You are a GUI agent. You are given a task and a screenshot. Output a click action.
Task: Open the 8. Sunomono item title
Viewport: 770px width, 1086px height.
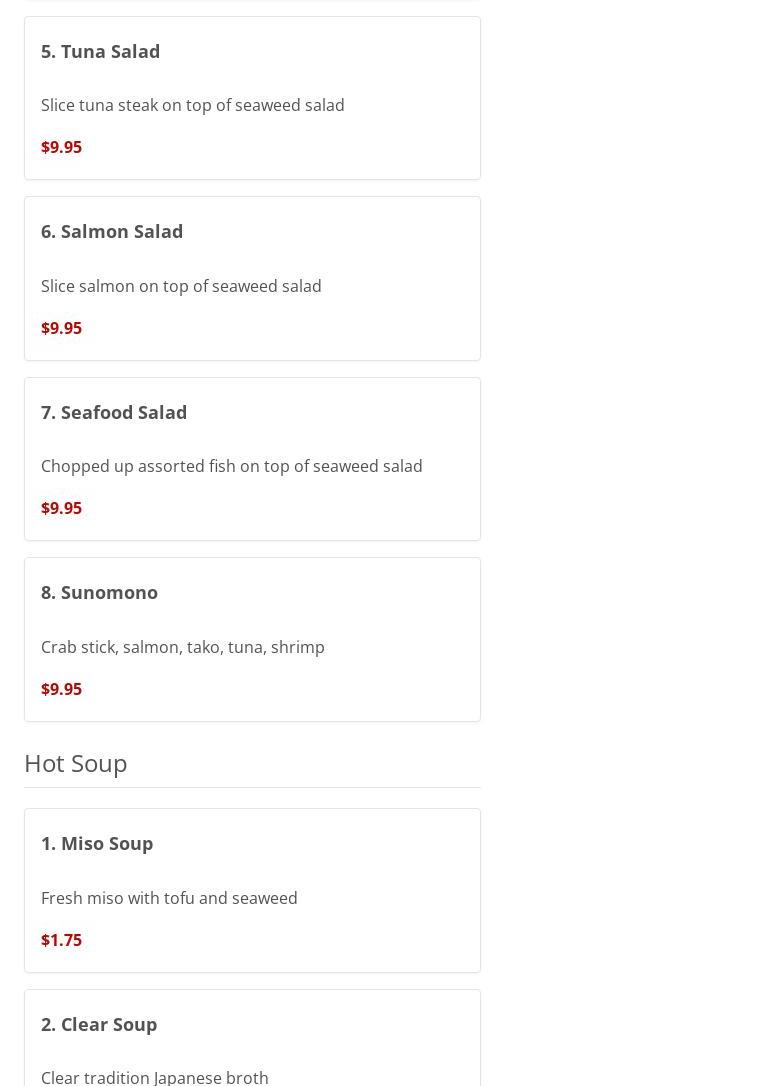click(99, 592)
